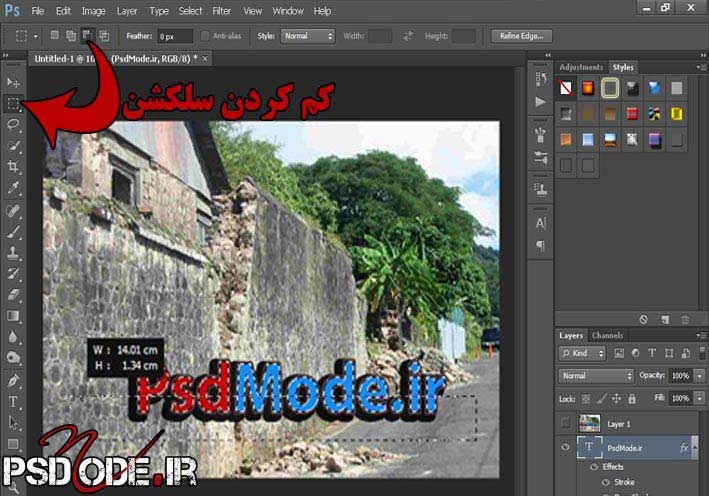
Task: Select the Blur tool
Action: [x=13, y=337]
